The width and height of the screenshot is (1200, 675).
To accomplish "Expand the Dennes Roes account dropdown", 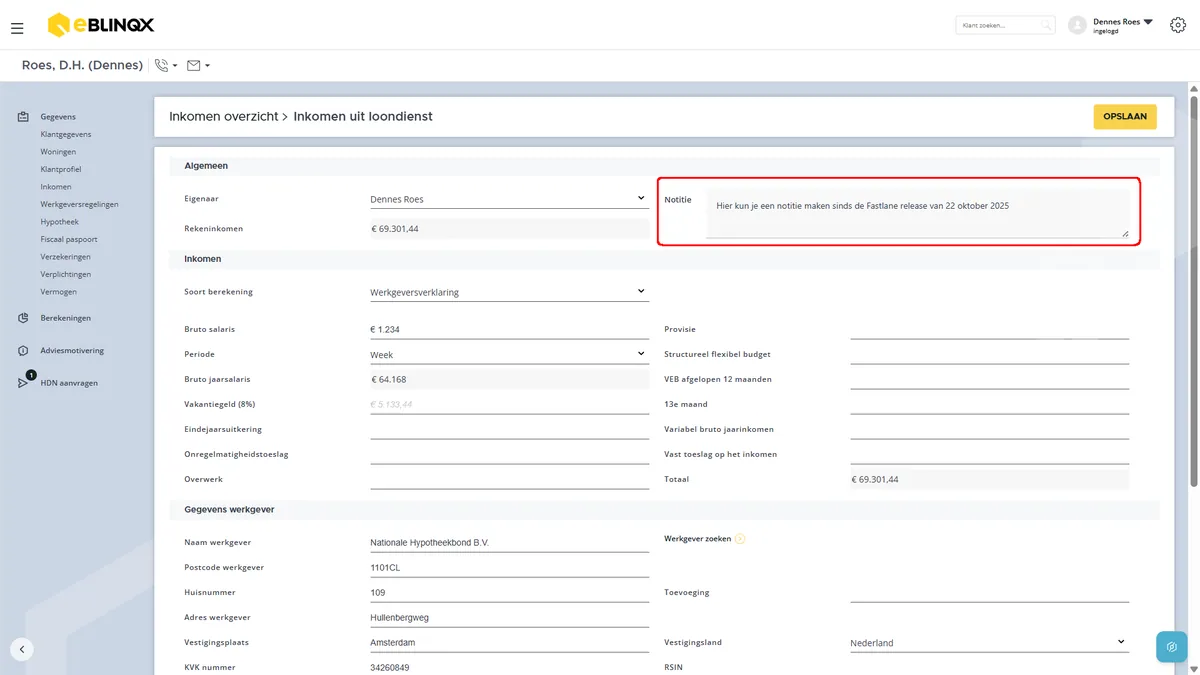I will [x=1148, y=21].
